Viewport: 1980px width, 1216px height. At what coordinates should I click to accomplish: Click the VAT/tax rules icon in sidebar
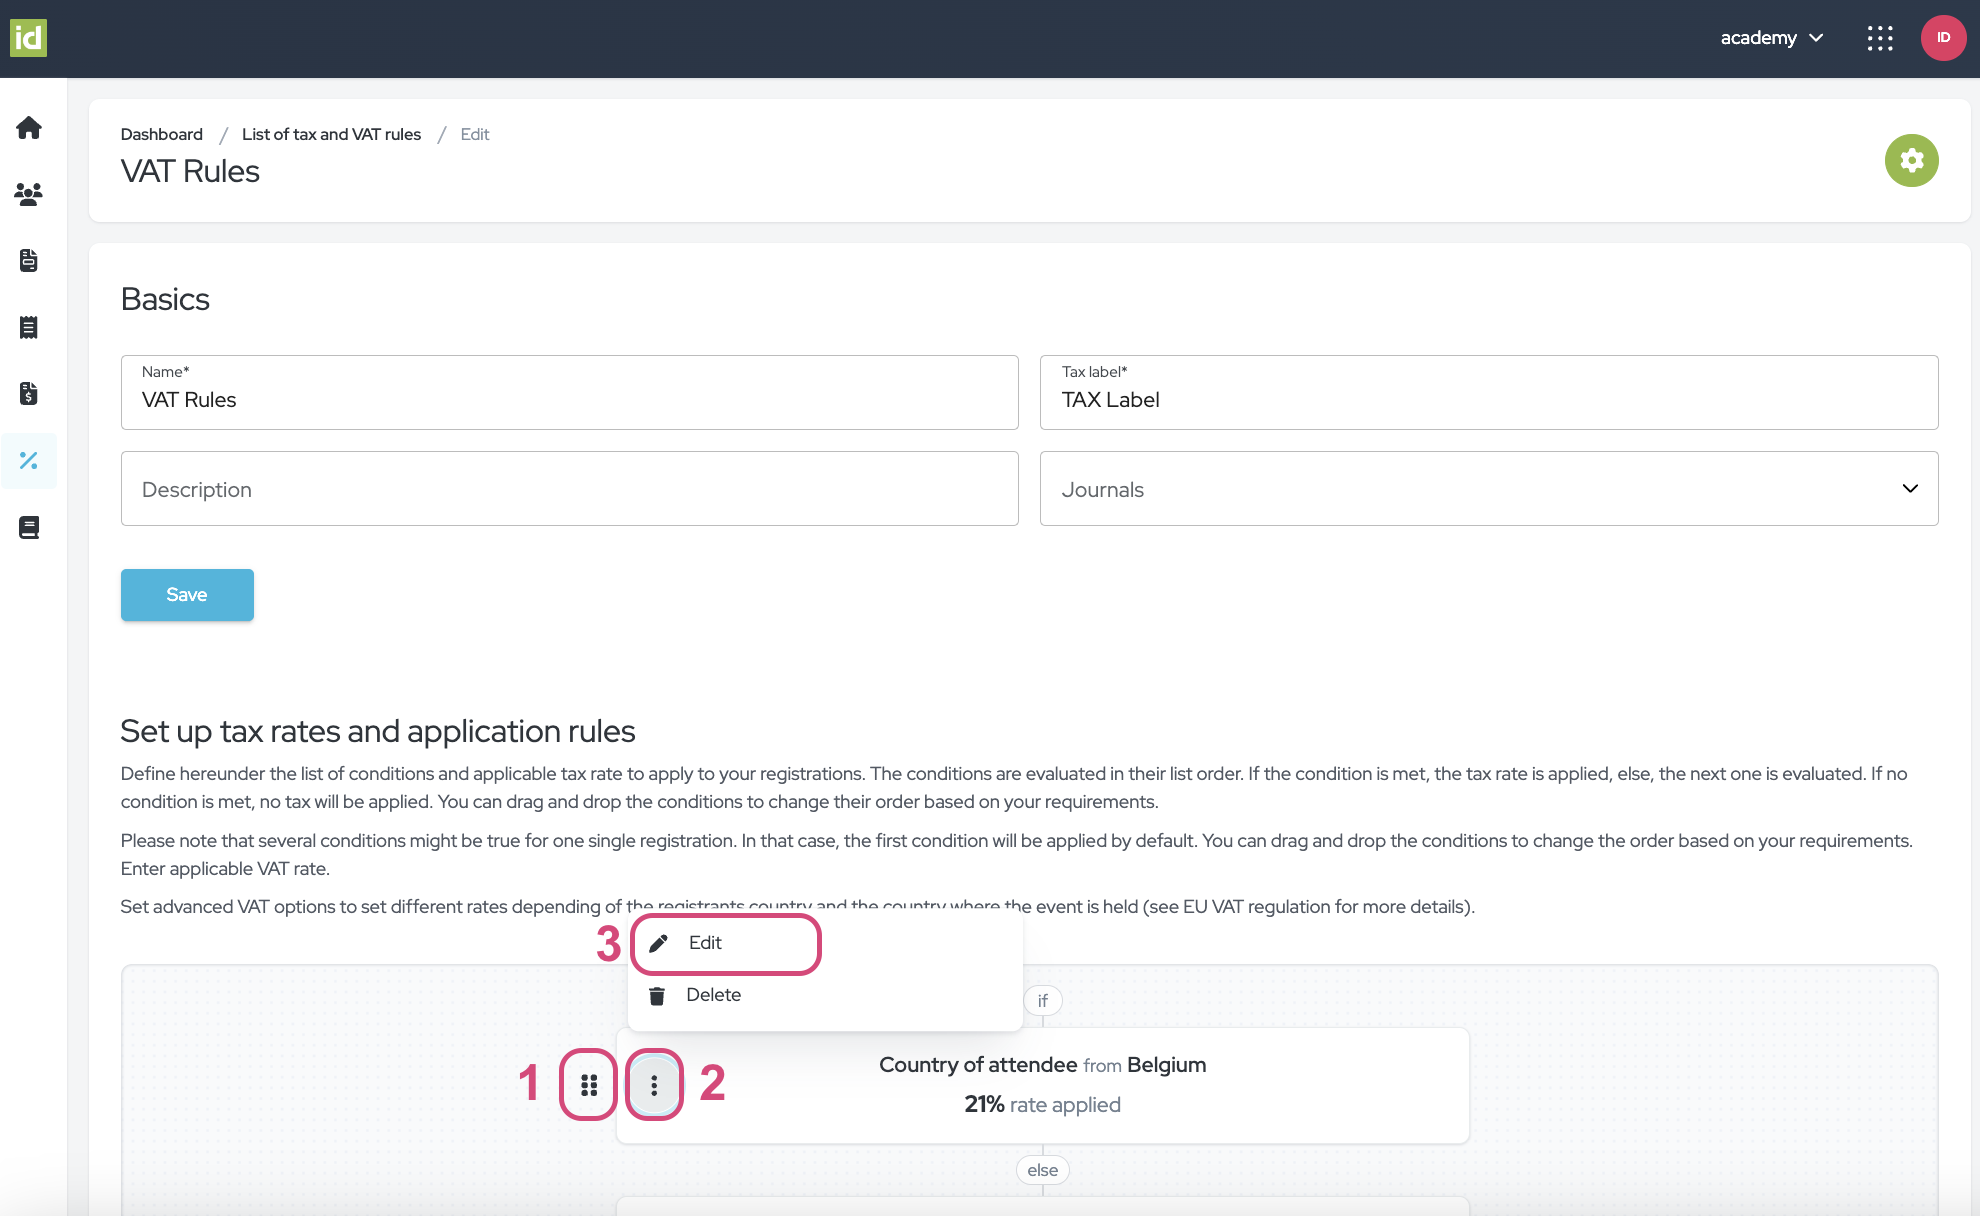30,461
